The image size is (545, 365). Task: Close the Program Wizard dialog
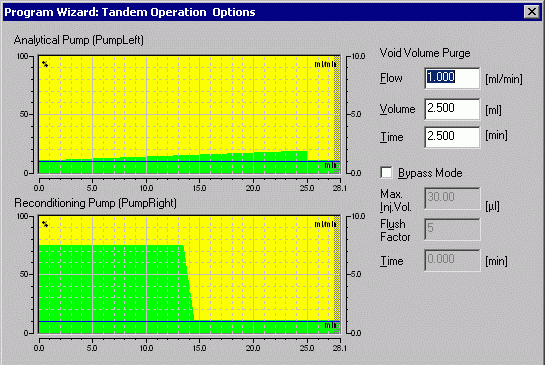(x=531, y=12)
